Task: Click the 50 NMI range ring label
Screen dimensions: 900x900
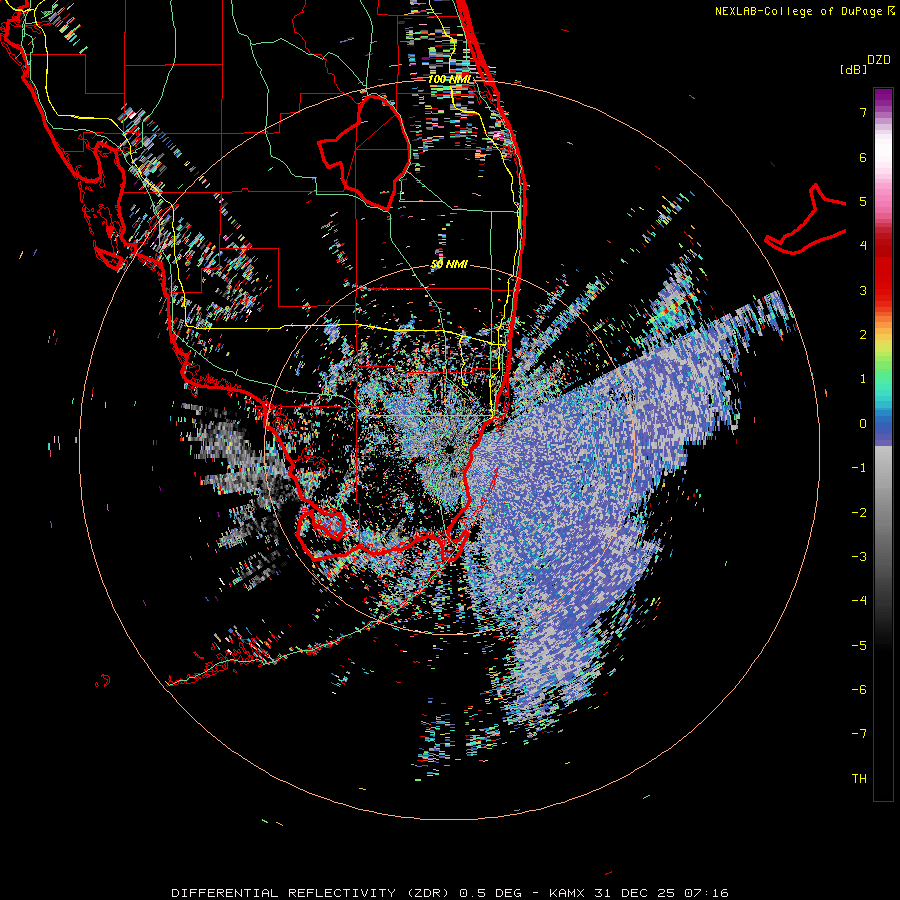Action: (x=449, y=264)
